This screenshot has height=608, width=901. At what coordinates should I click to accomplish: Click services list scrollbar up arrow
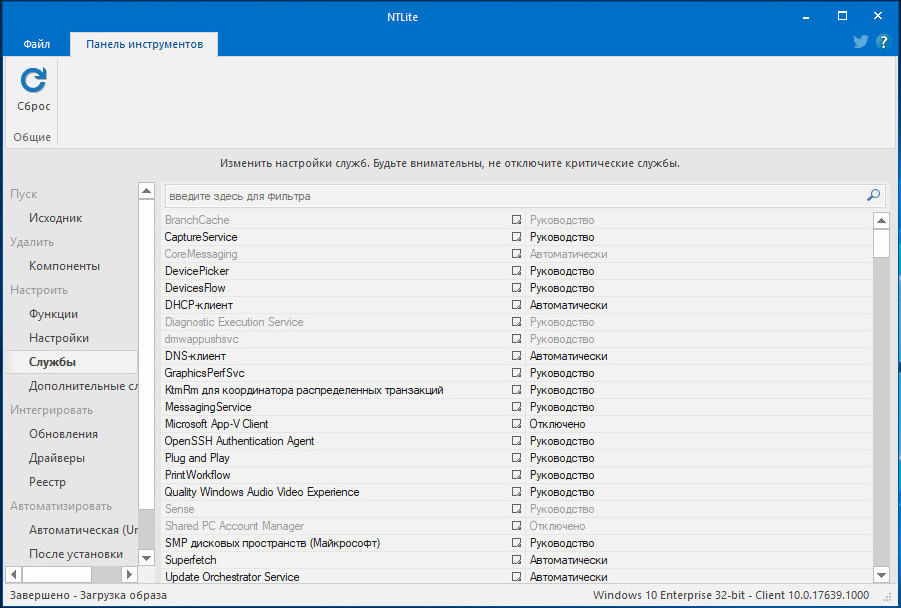[881, 220]
